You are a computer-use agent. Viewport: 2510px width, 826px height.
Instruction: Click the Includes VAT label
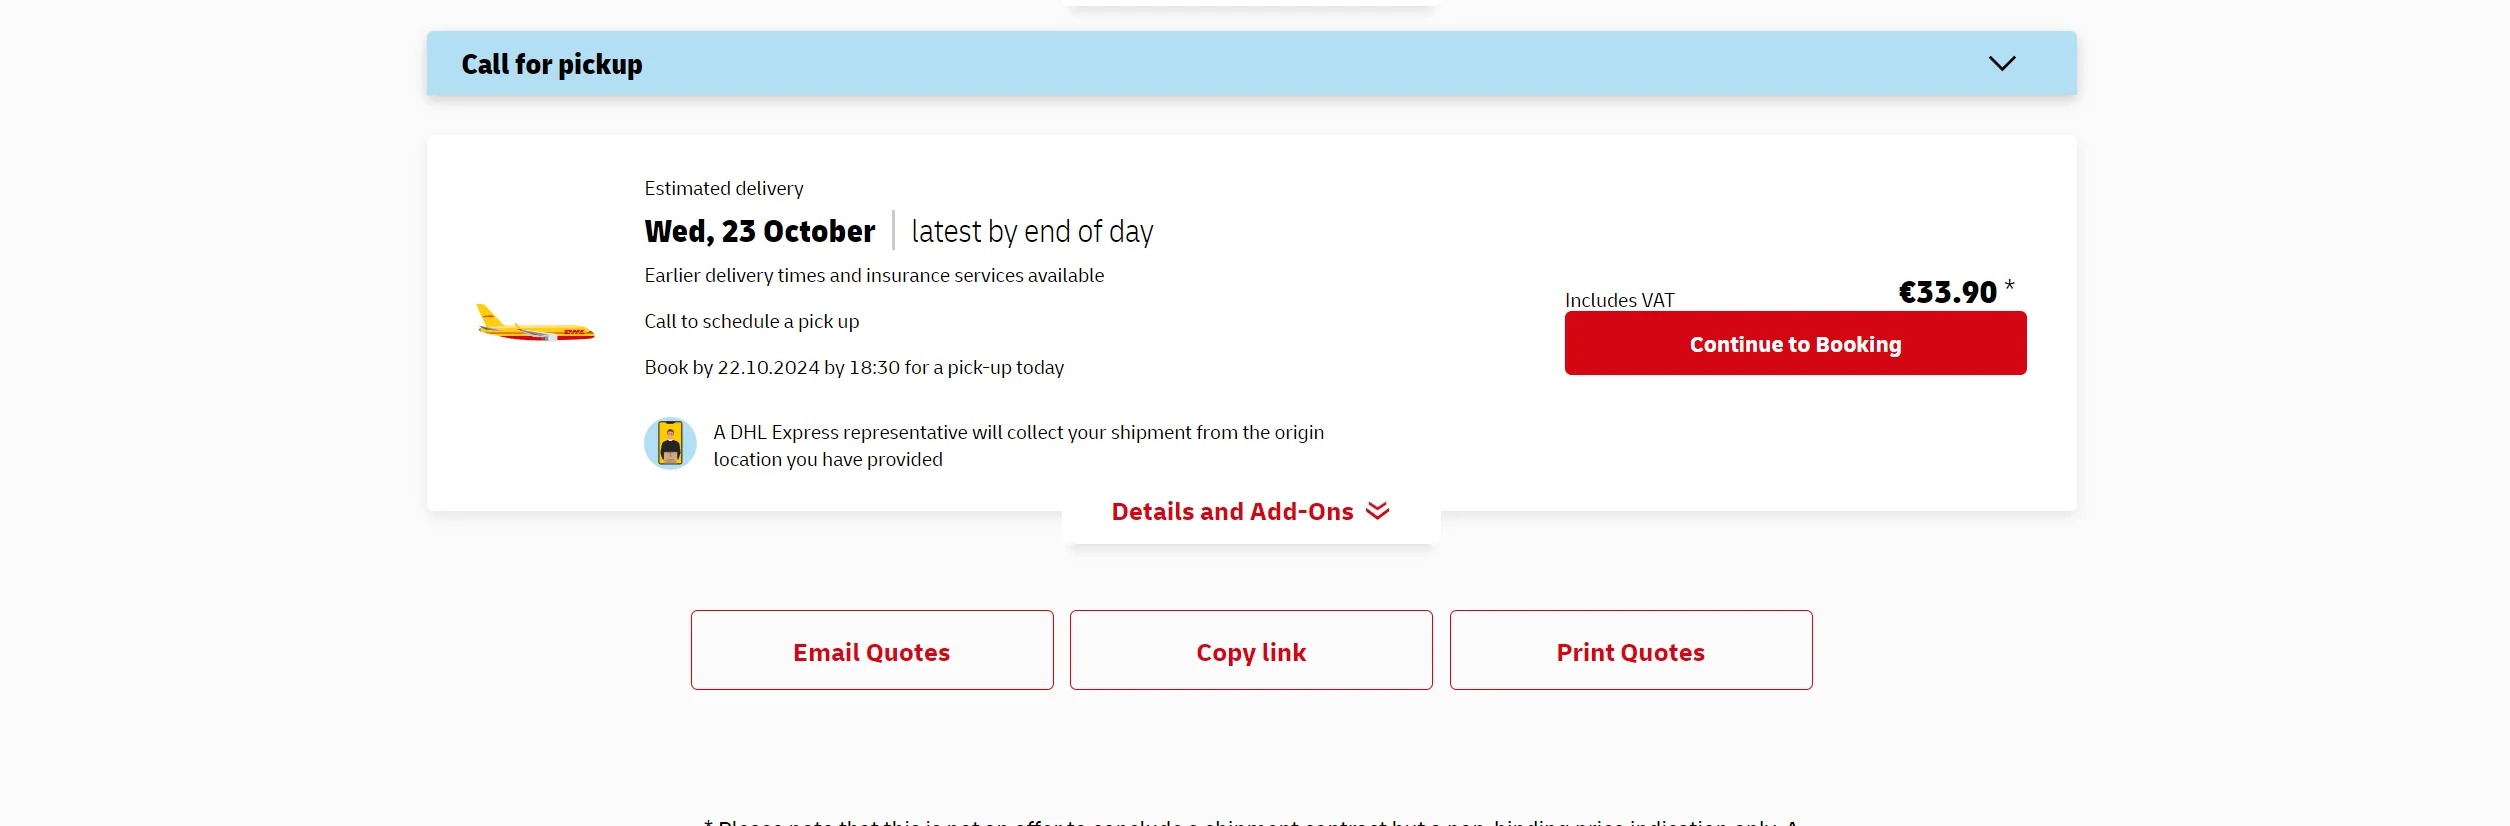[x=1619, y=300]
